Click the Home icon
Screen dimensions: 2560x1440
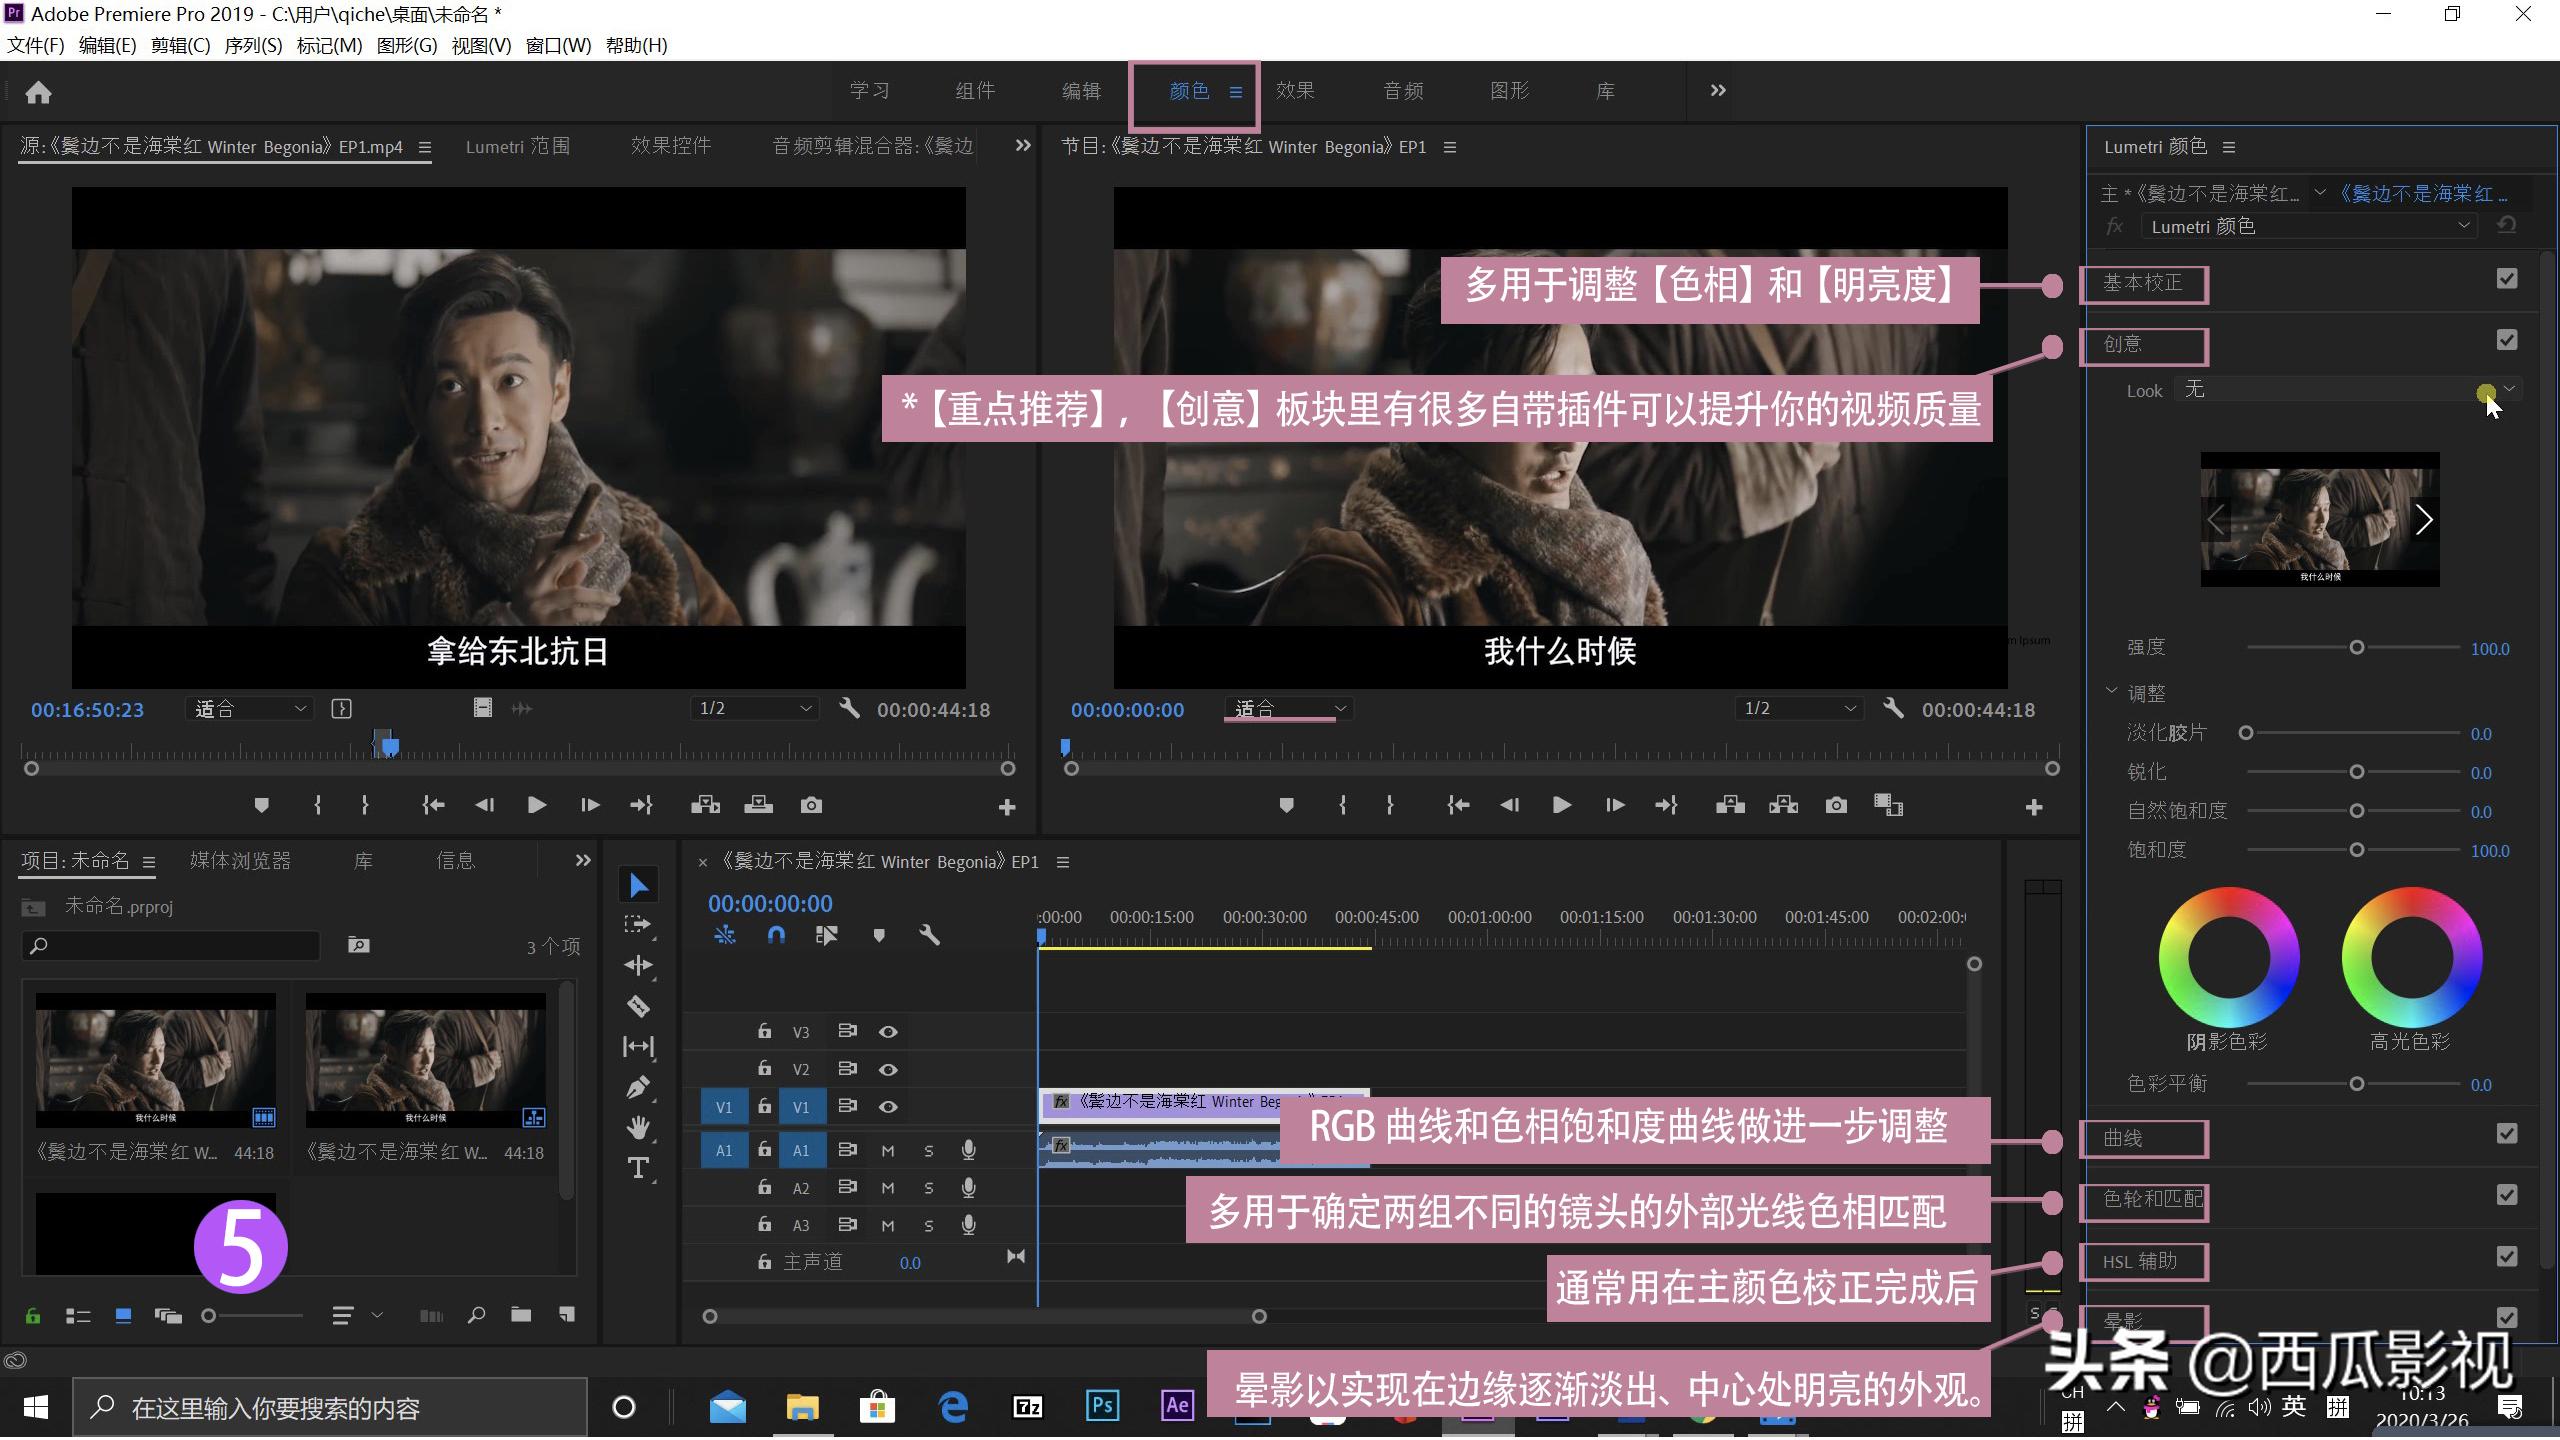[38, 93]
